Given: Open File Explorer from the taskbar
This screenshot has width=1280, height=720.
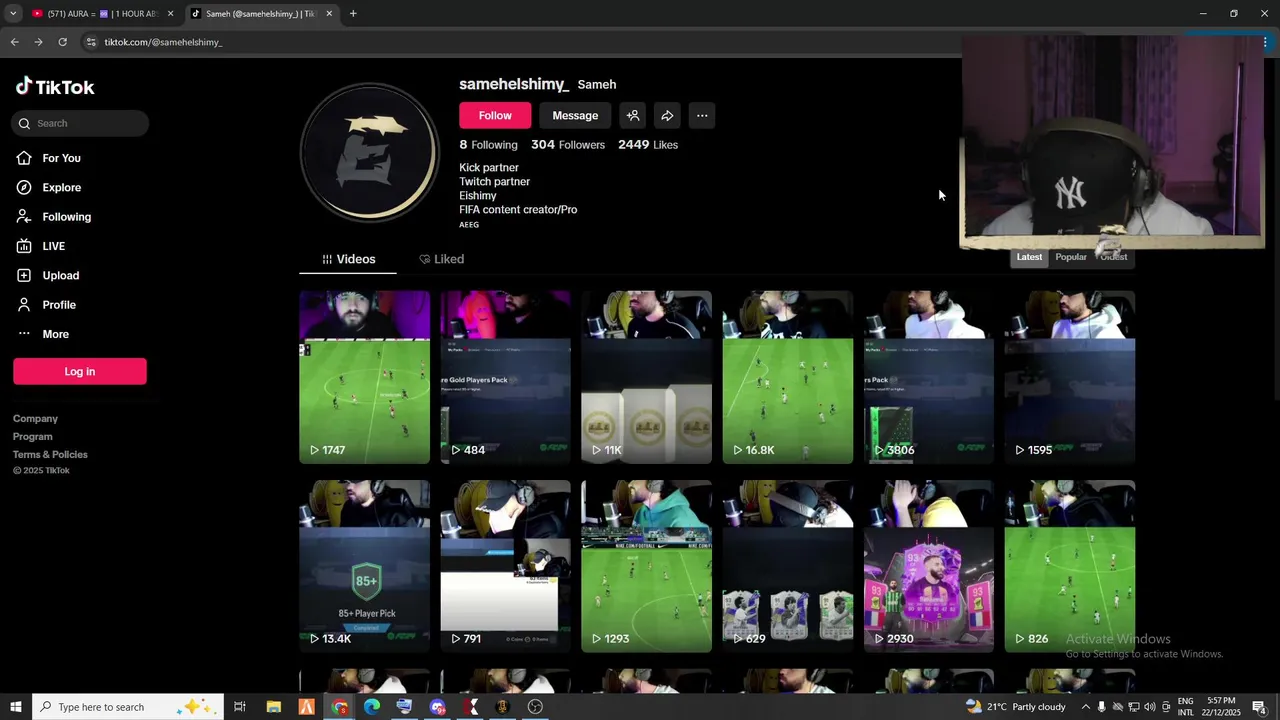Looking at the screenshot, I should coord(273,707).
